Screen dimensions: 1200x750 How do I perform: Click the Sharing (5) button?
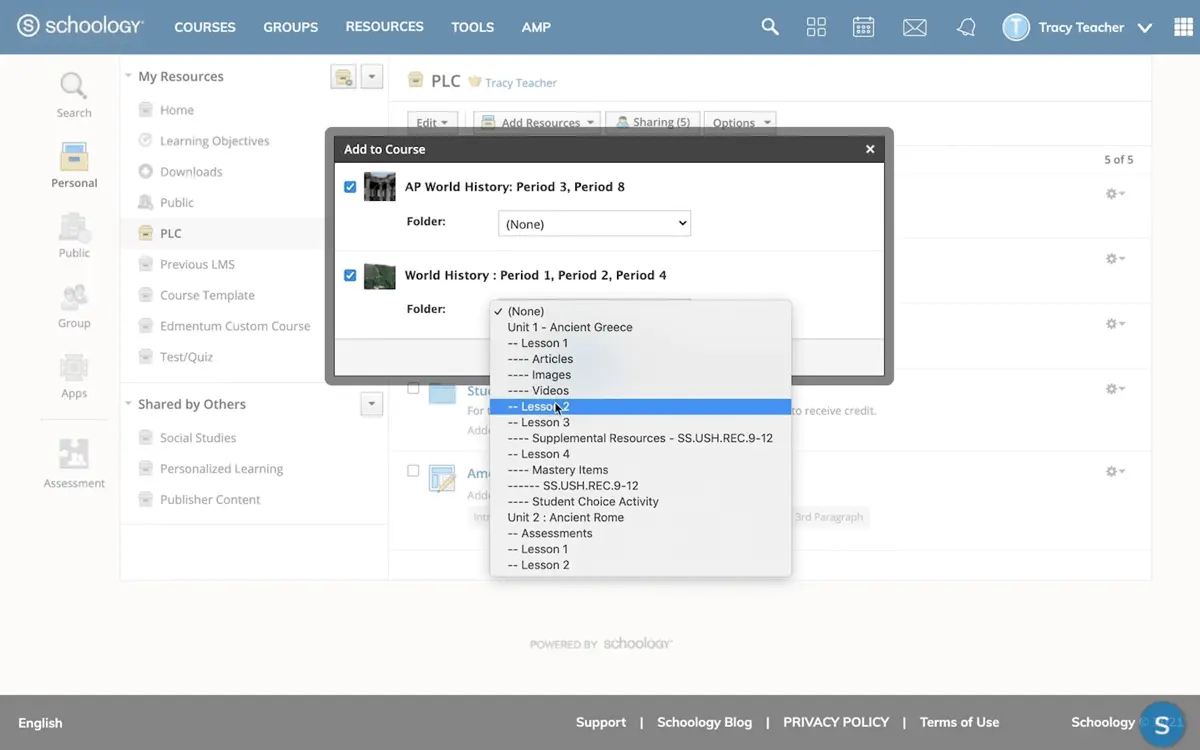[653, 122]
